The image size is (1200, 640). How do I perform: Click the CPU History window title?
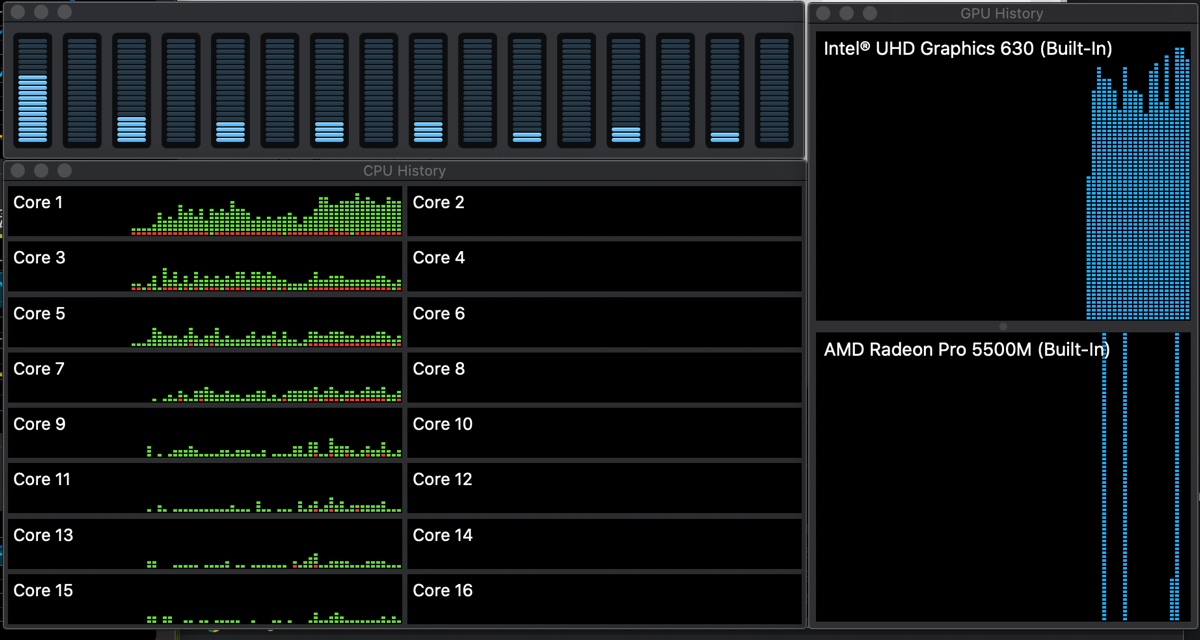click(x=405, y=170)
